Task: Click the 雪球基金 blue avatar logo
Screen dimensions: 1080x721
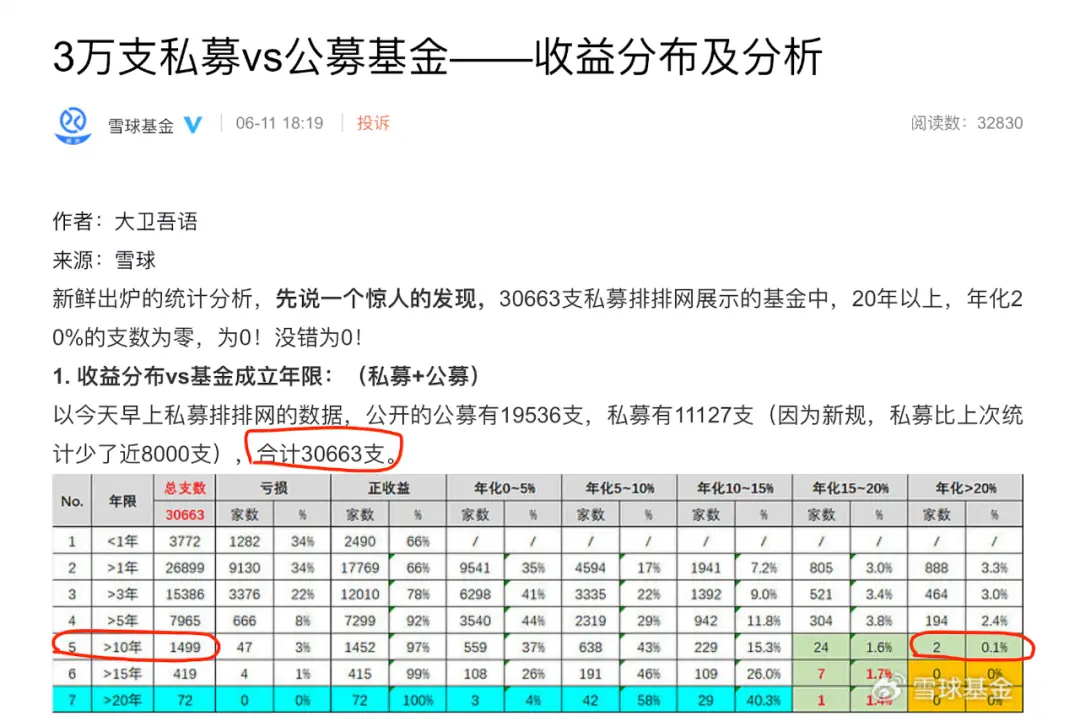Action: pos(72,125)
